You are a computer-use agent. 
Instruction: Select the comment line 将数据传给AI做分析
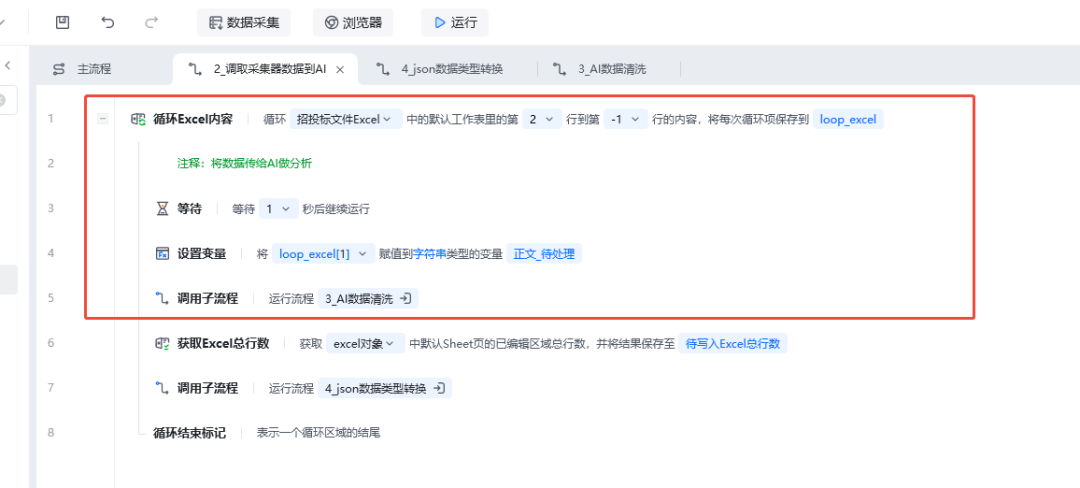pyautogui.click(x=245, y=164)
